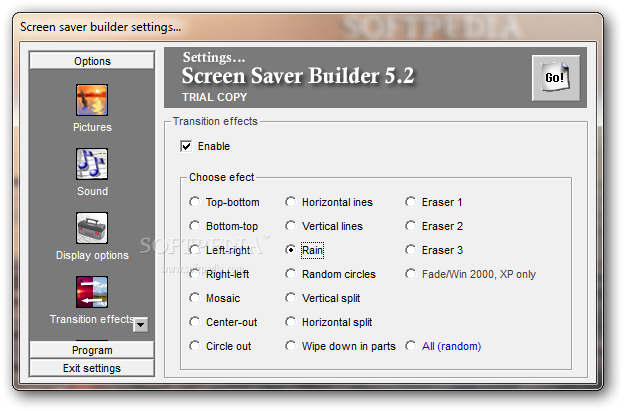624x411 pixels.
Task: Open Display options toolbox icon
Action: tap(92, 228)
